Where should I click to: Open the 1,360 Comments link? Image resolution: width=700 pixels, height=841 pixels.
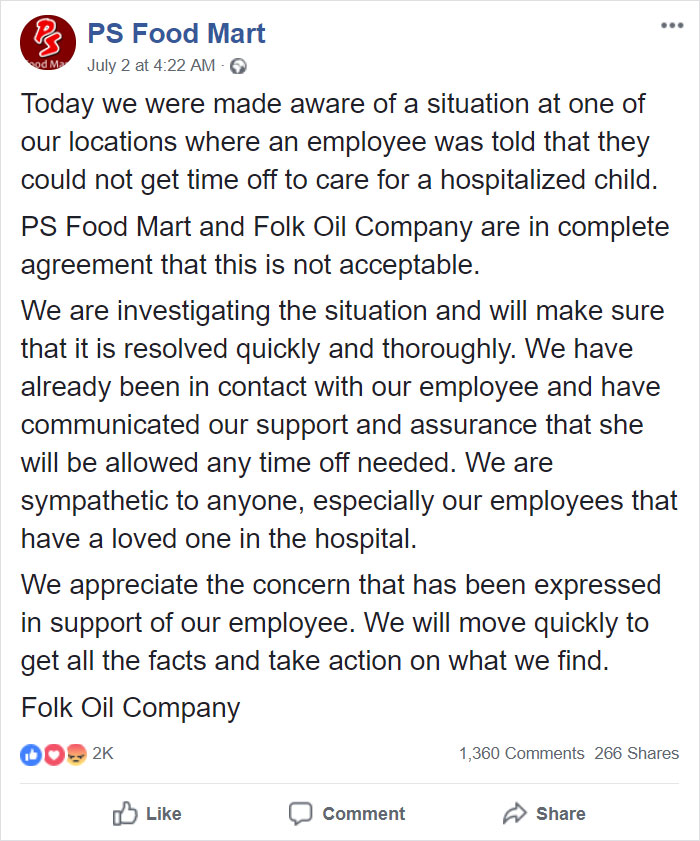tap(521, 754)
